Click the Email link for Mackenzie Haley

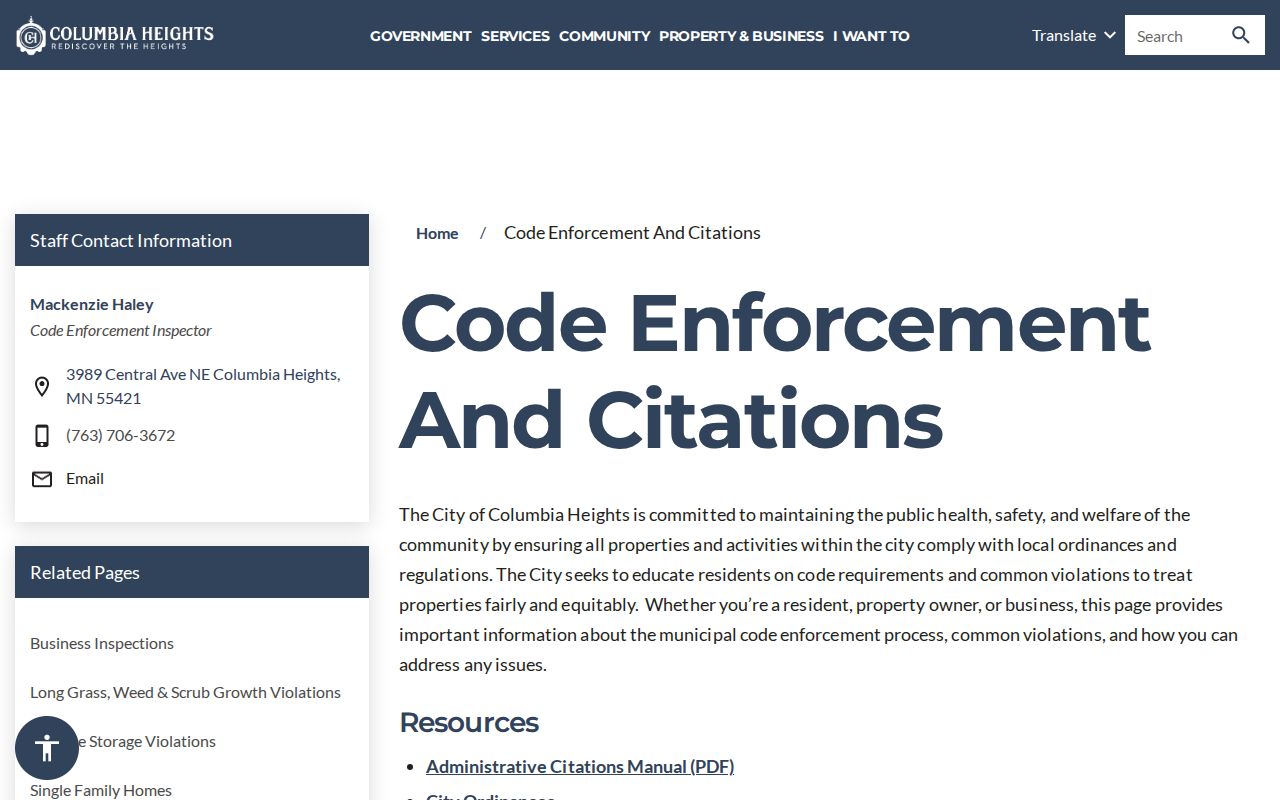85,479
